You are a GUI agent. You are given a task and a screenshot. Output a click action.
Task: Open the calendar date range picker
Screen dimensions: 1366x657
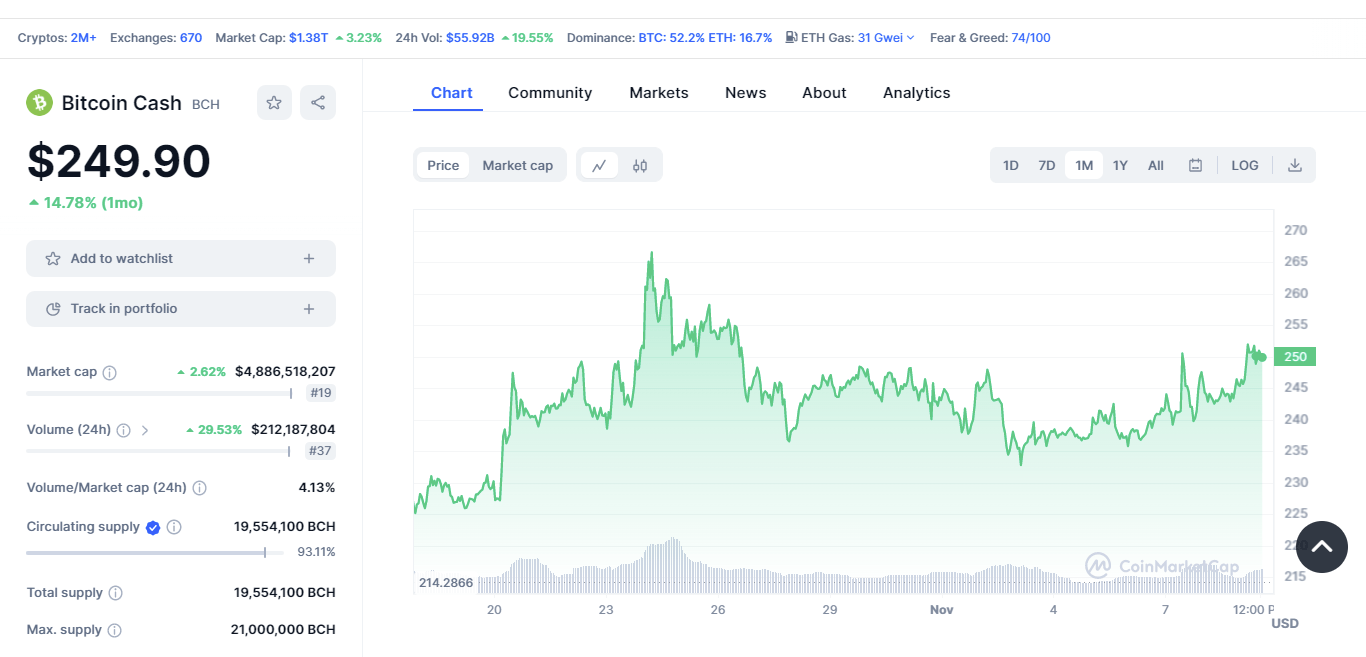pyautogui.click(x=1195, y=166)
